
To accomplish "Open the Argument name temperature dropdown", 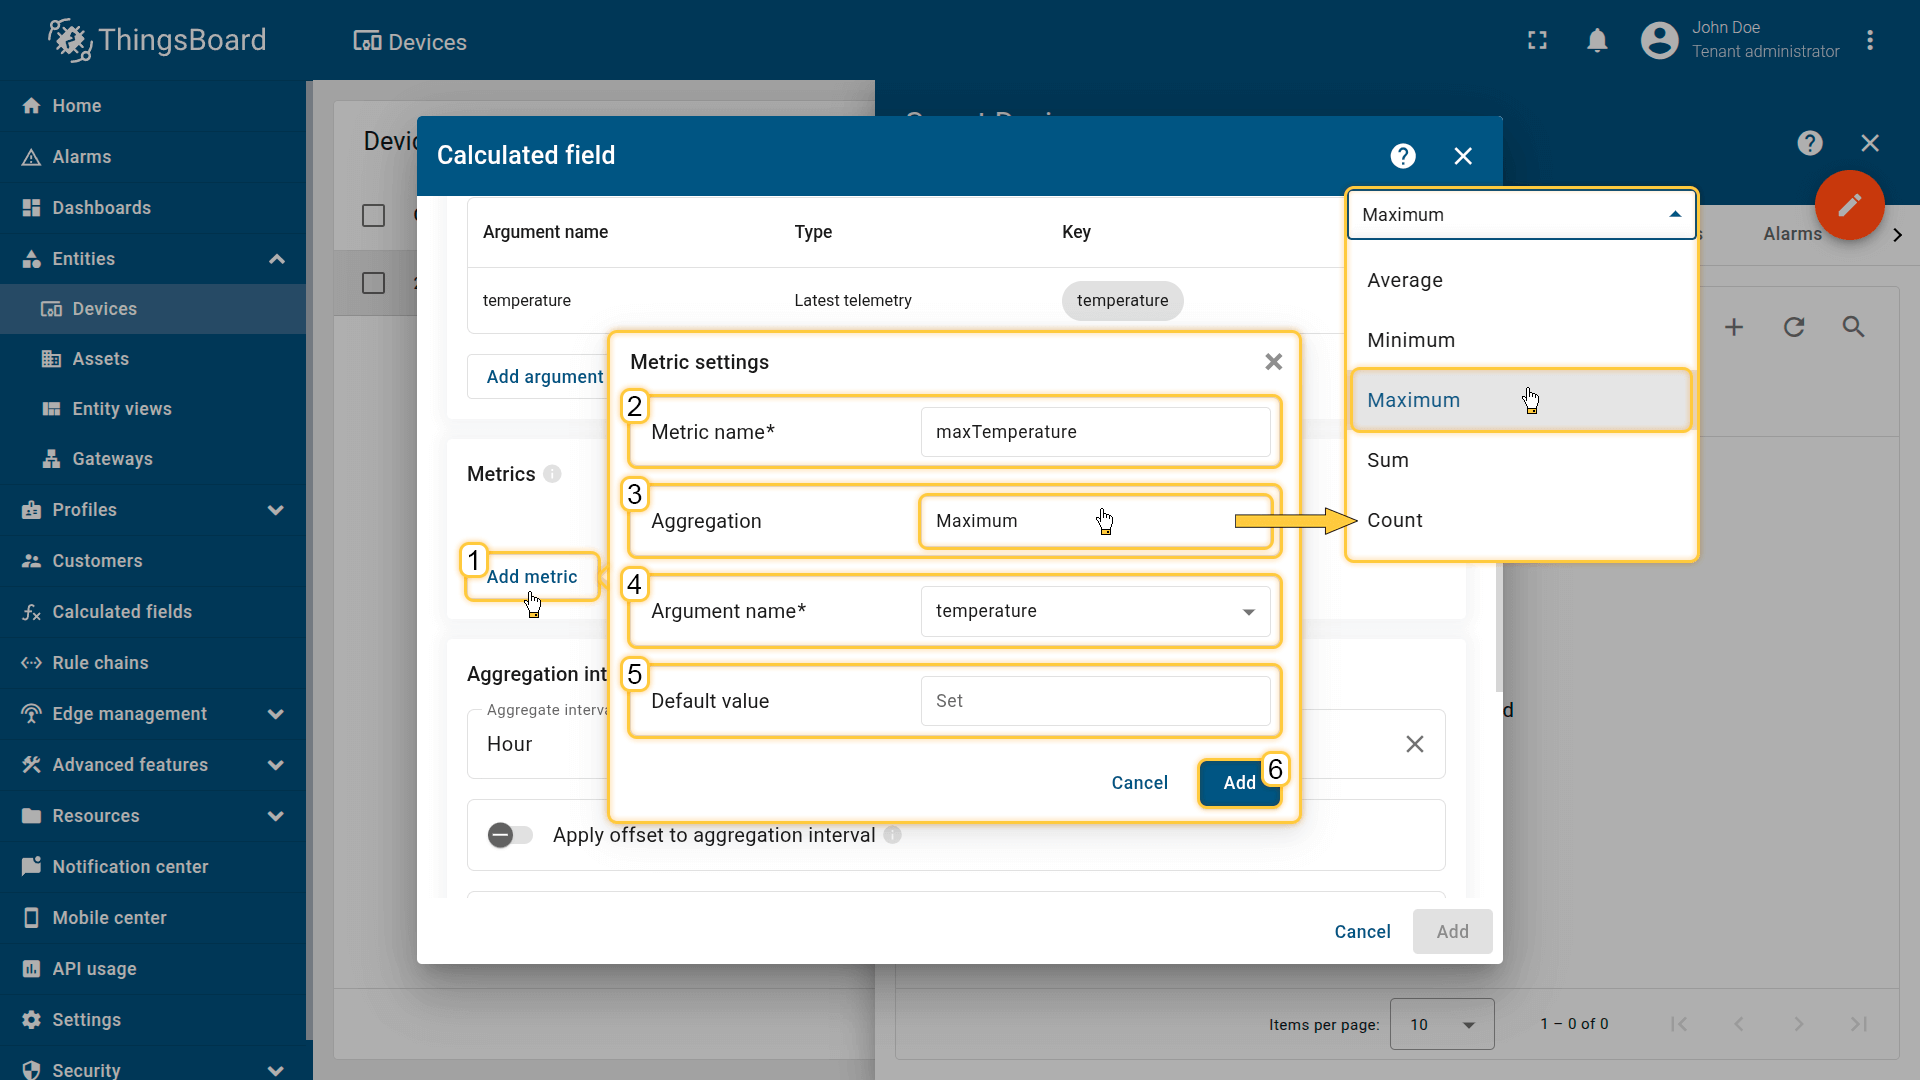I will click(1095, 611).
